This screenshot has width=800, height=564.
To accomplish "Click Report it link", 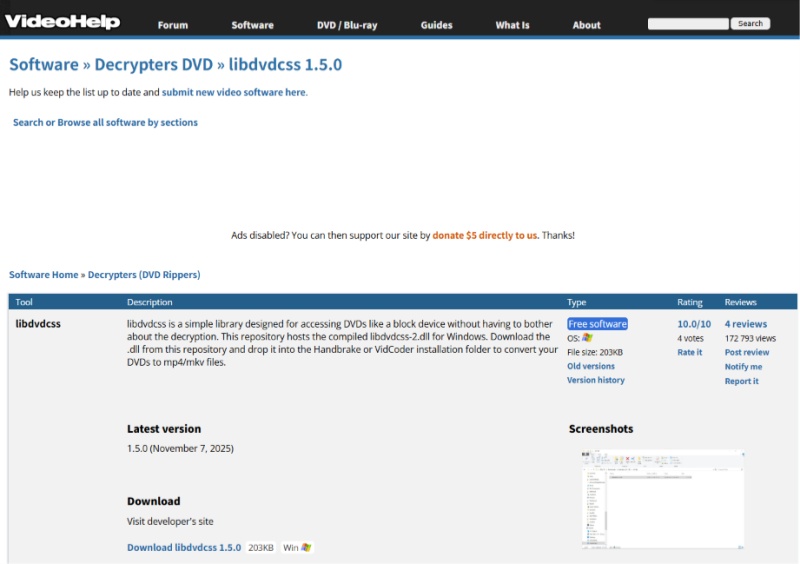I will (x=741, y=381).
